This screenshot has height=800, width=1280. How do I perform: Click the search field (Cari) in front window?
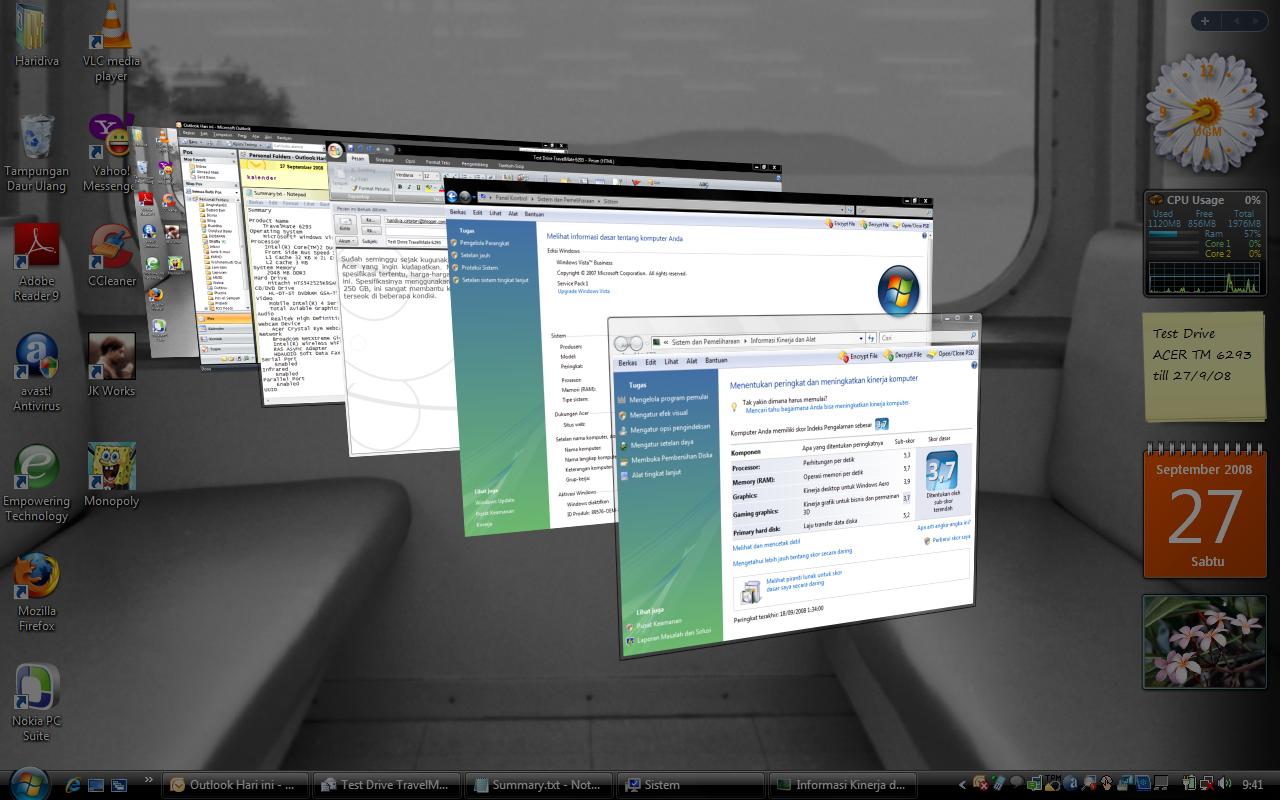pos(926,337)
